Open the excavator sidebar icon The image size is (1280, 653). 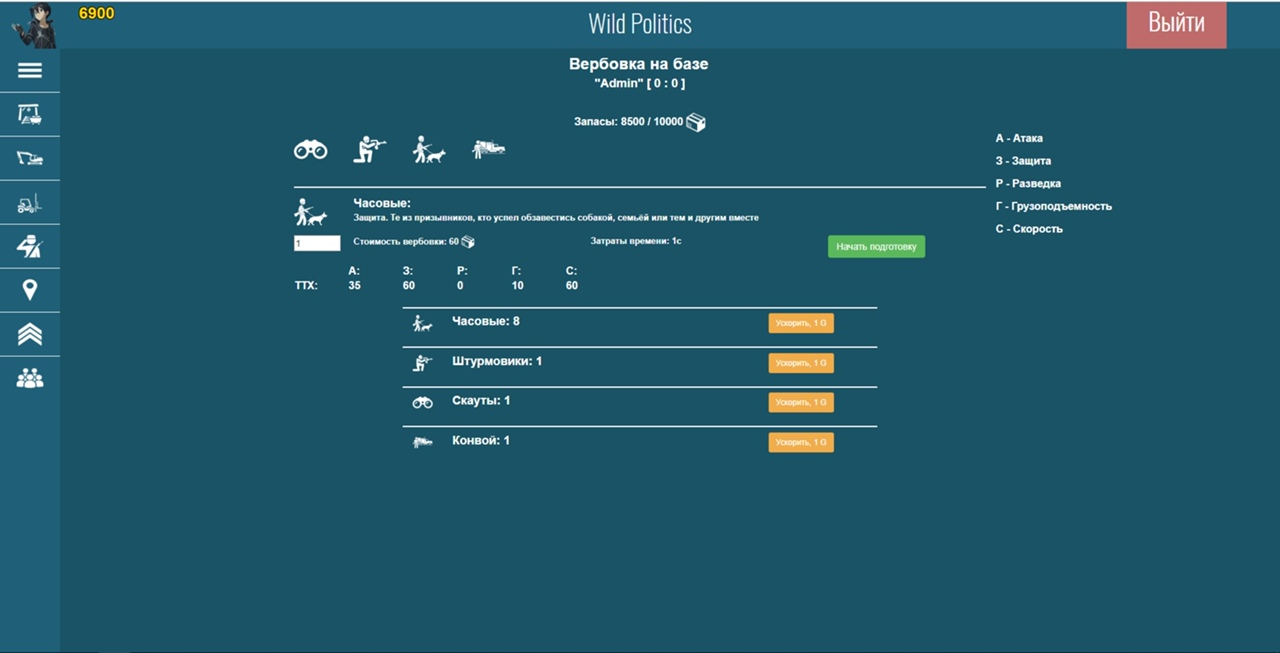pos(30,158)
